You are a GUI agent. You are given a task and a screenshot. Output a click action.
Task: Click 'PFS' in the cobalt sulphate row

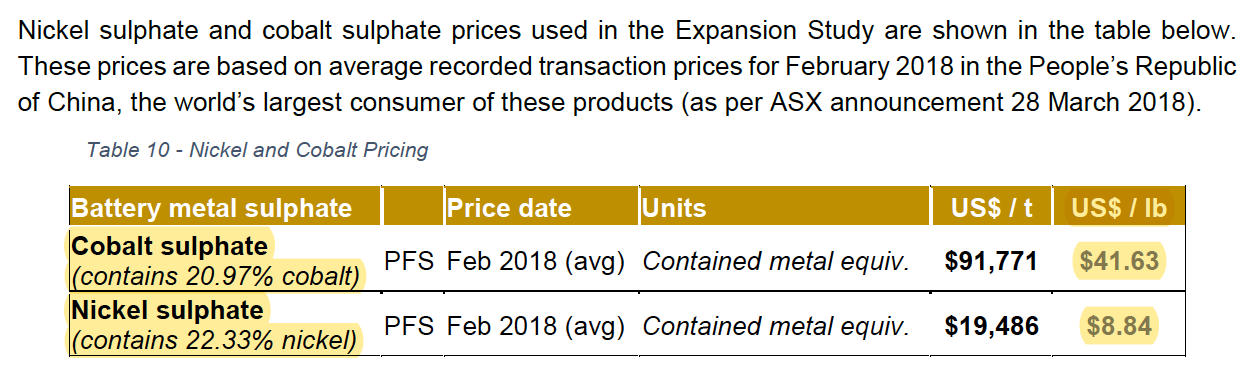(x=409, y=262)
